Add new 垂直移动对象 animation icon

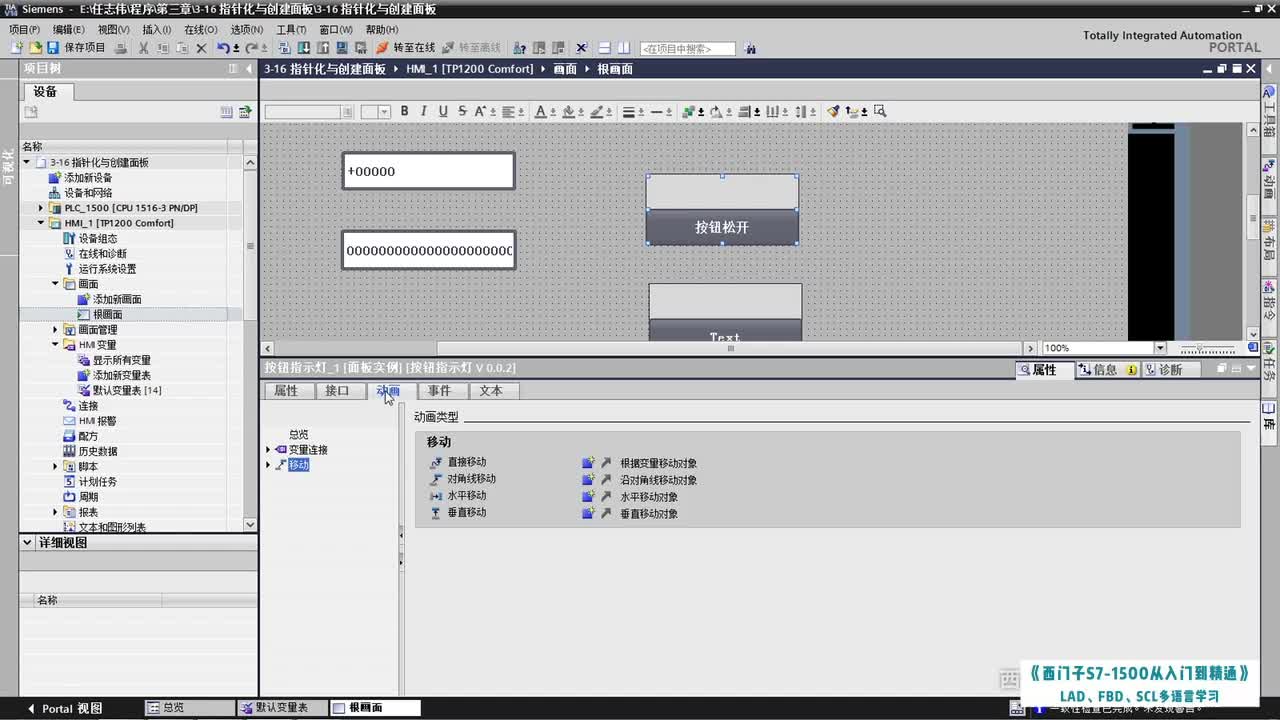tap(588, 513)
